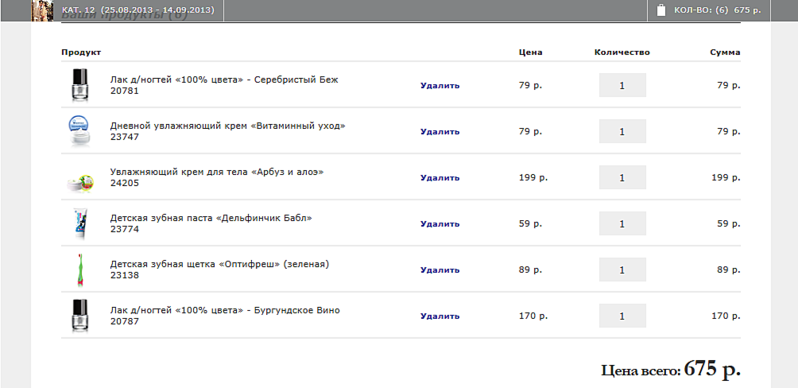Open the КАТ. 12 catalog period tab
Screen dimensions: 798x388
click(137, 10)
